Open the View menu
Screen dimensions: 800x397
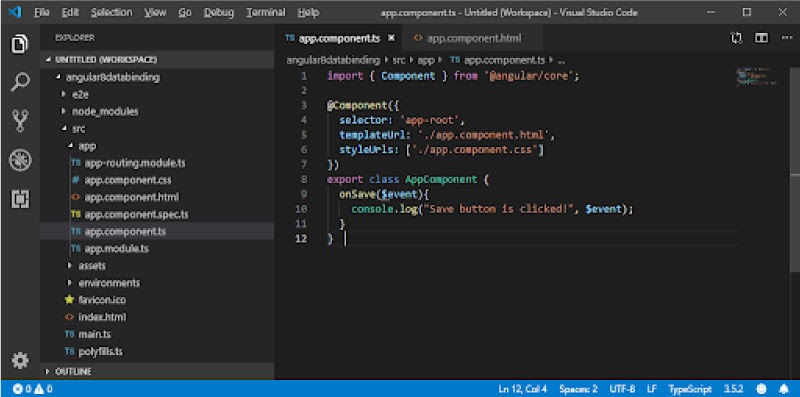coord(155,12)
